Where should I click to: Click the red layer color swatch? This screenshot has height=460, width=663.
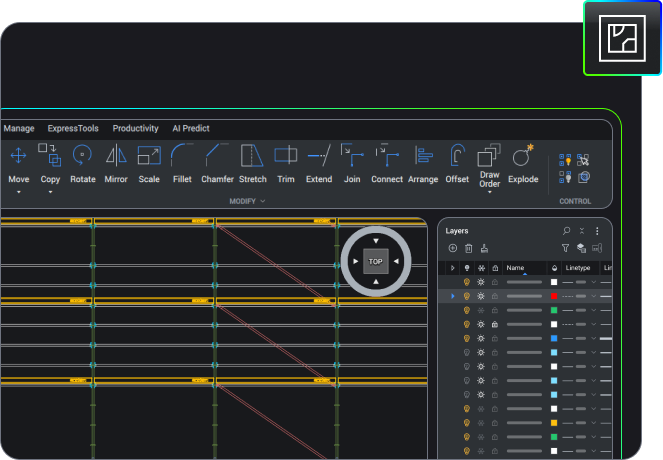[x=554, y=297]
